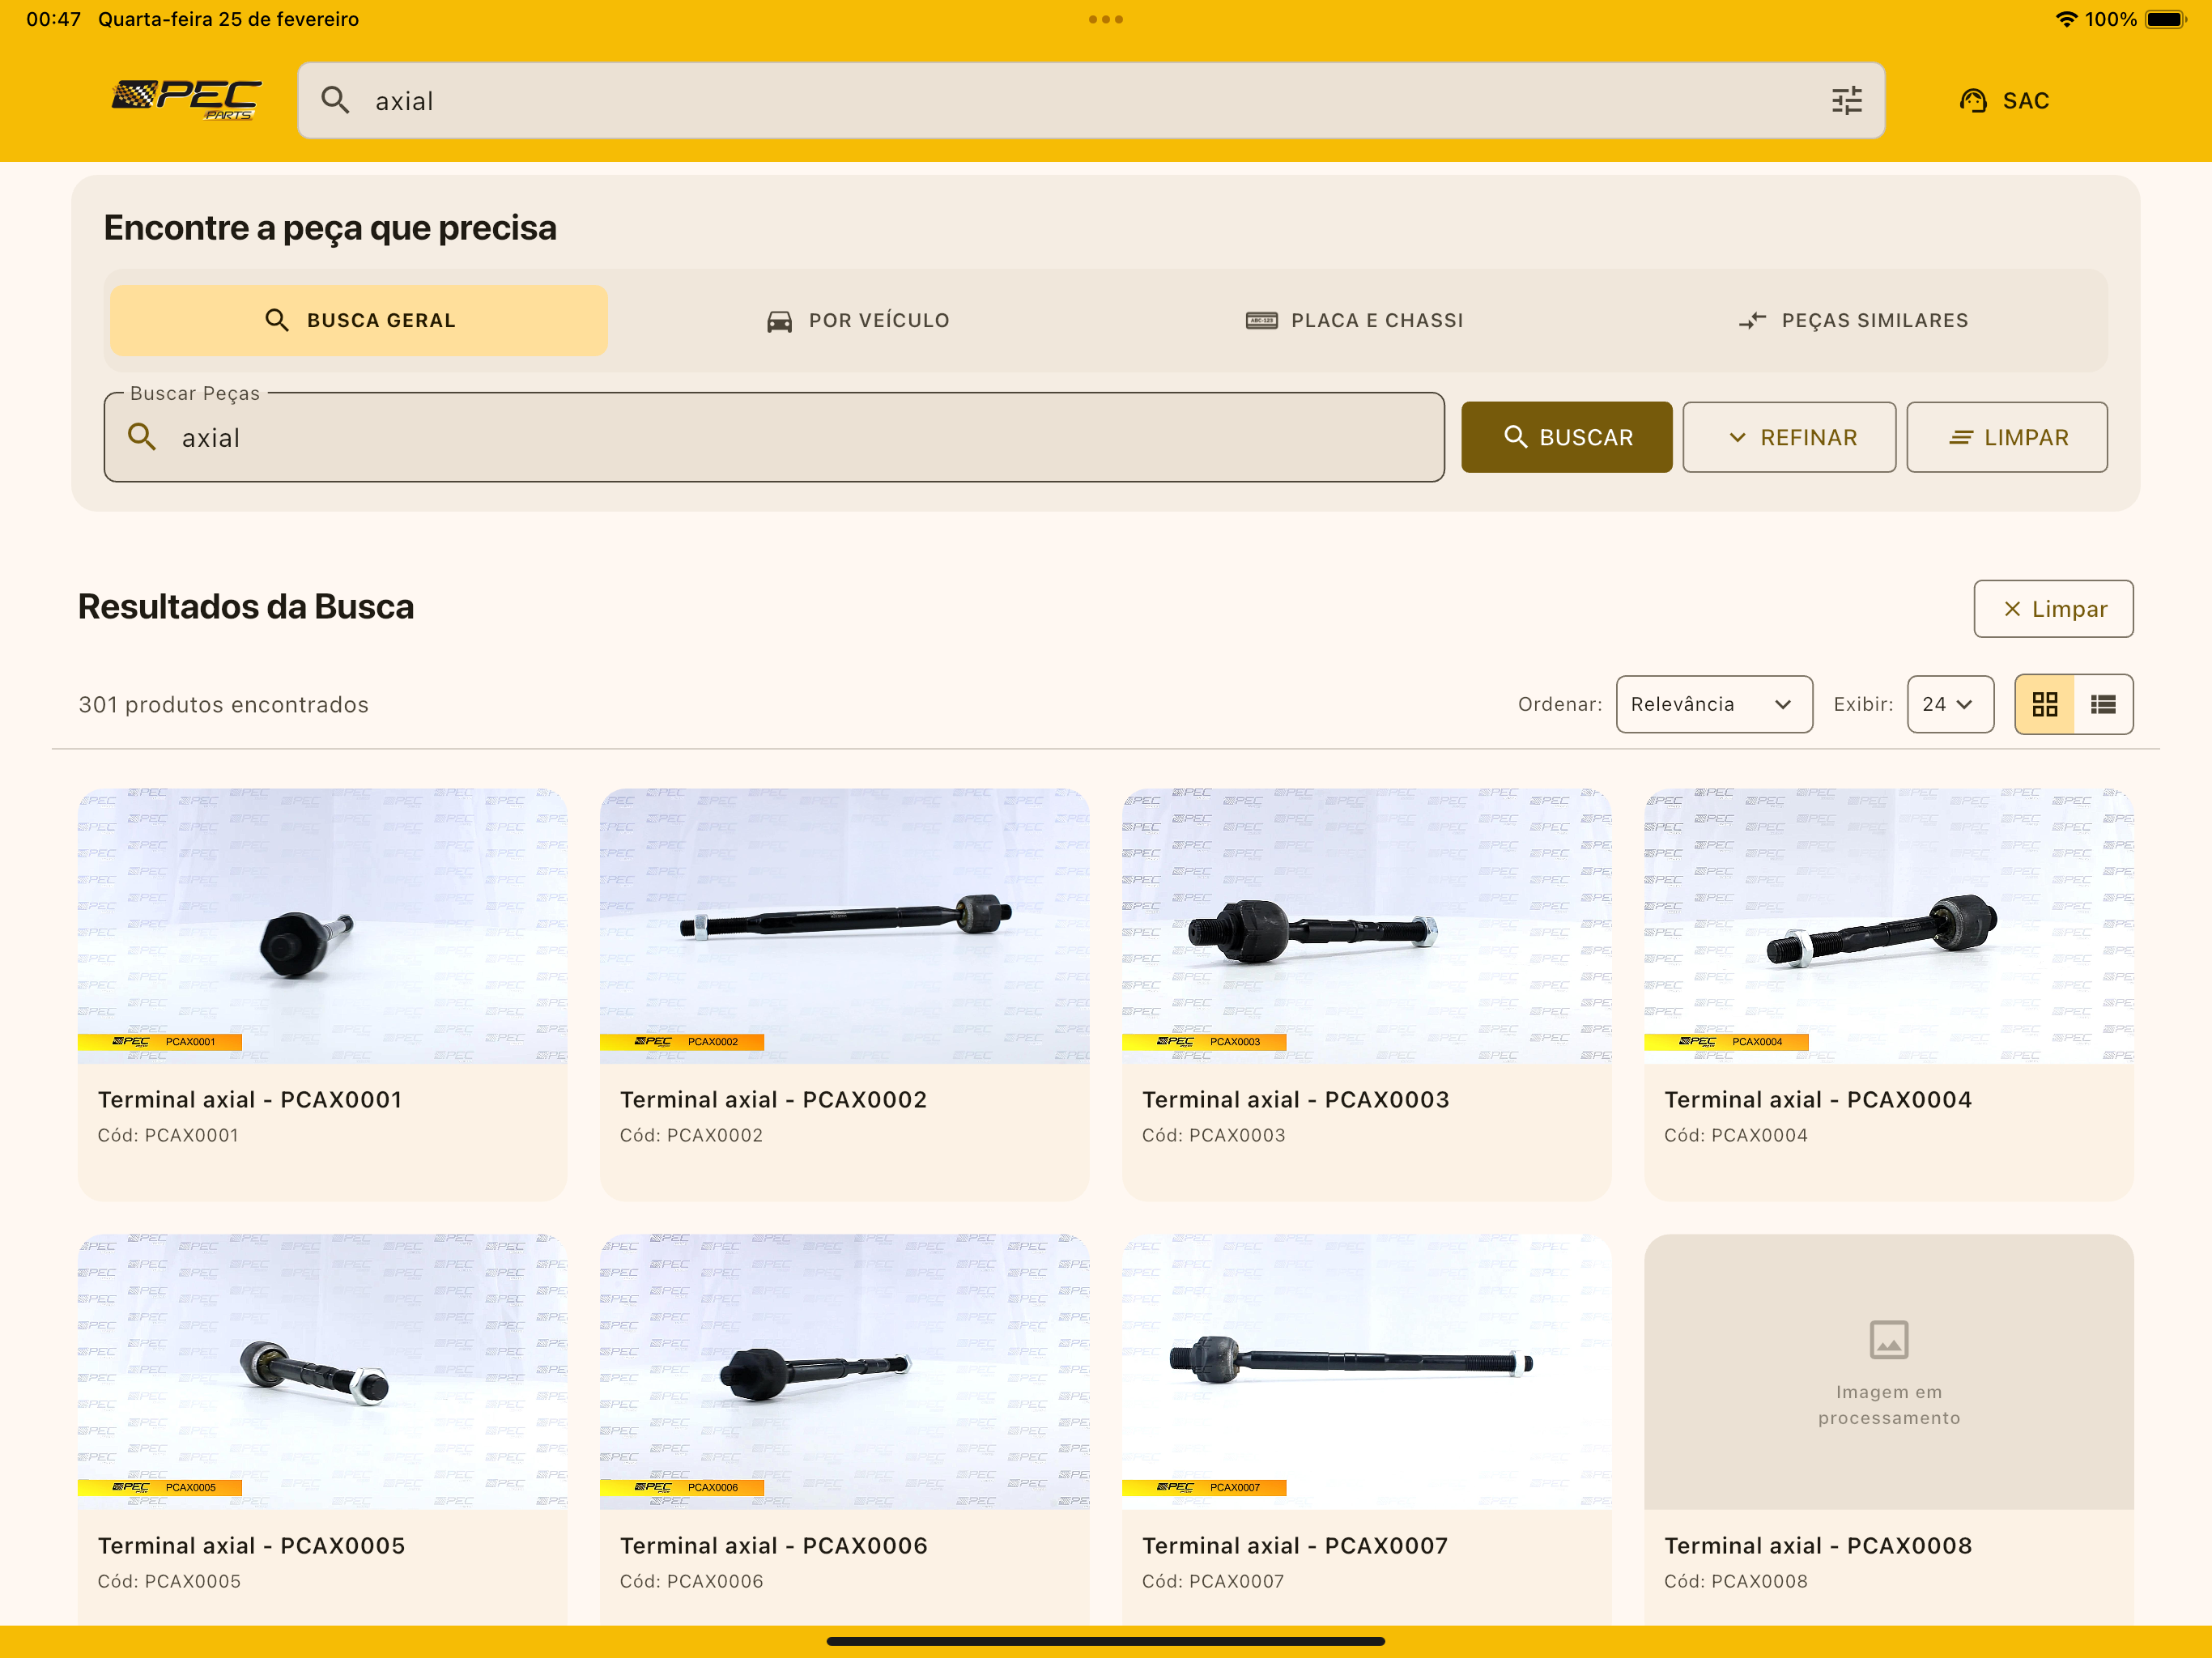Click the LIMPAR button beside REFINAR
This screenshot has width=2212, height=1658.
2007,437
